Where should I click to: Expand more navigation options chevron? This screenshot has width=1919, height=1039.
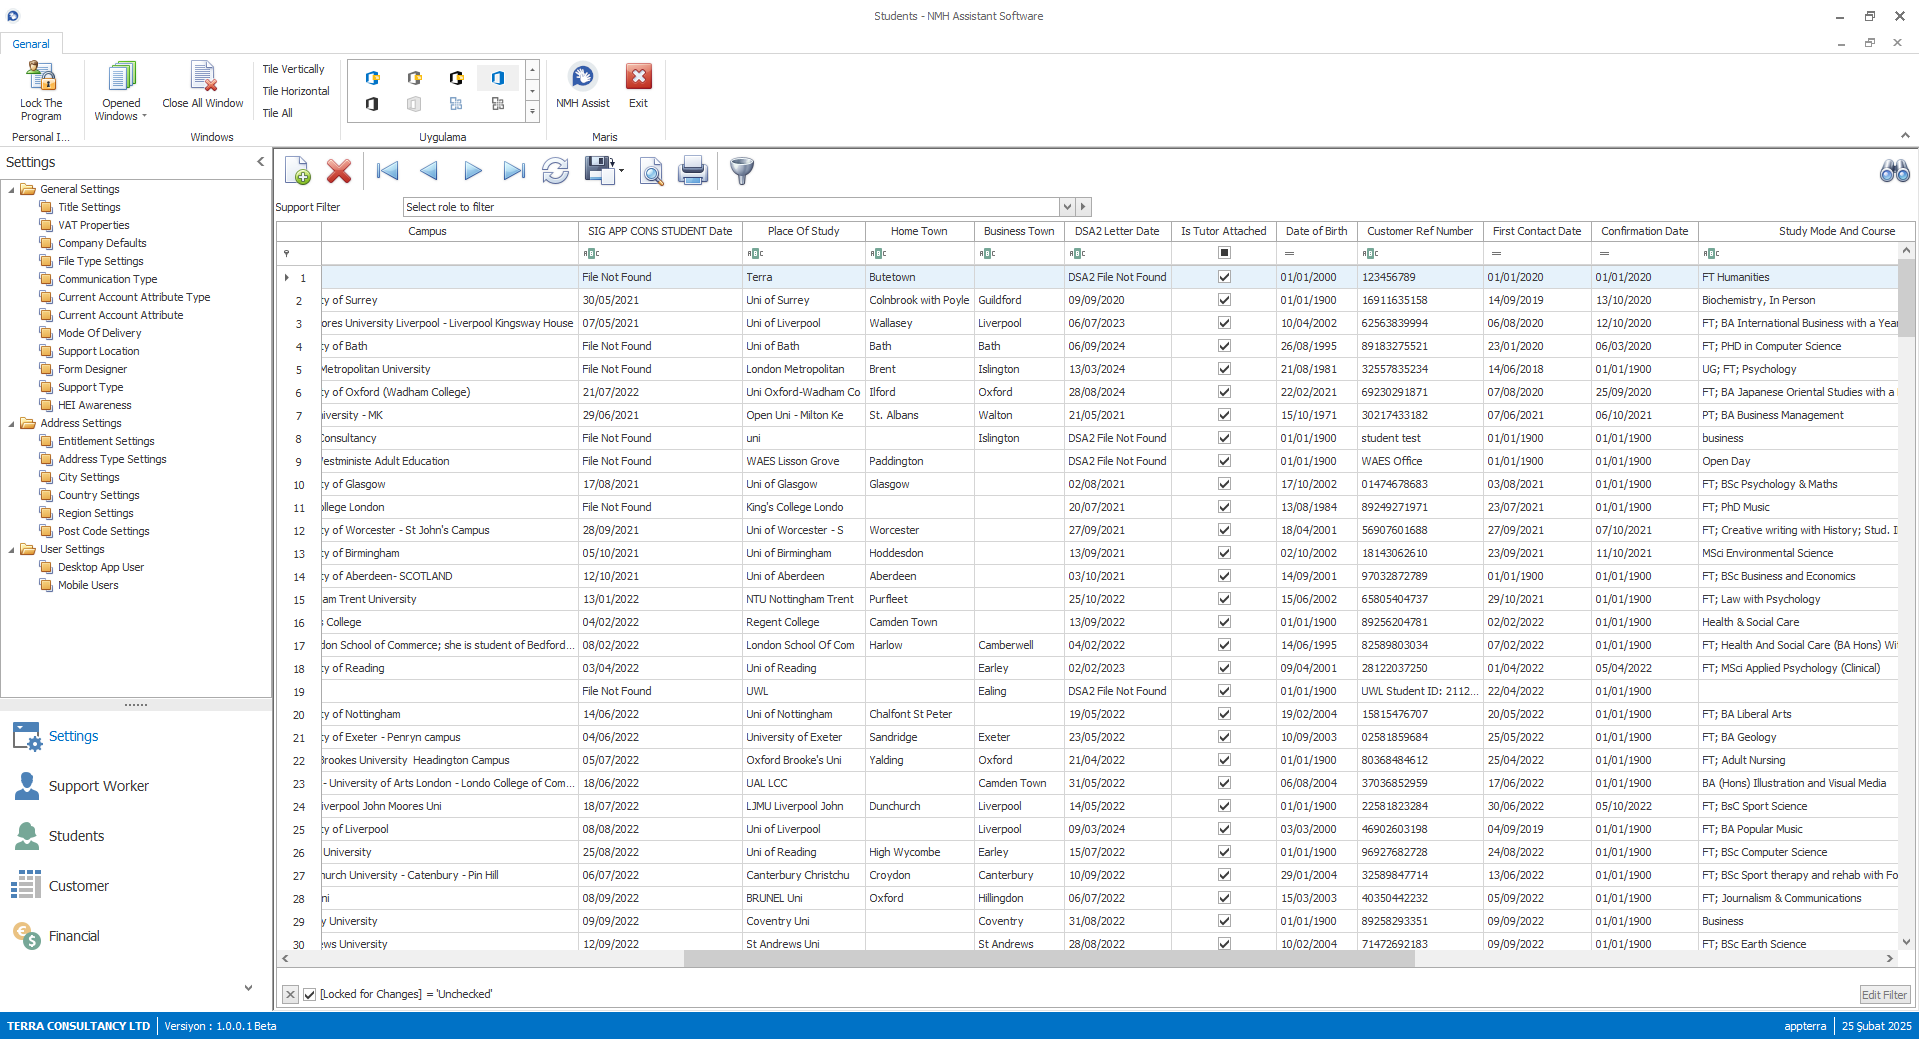point(248,988)
